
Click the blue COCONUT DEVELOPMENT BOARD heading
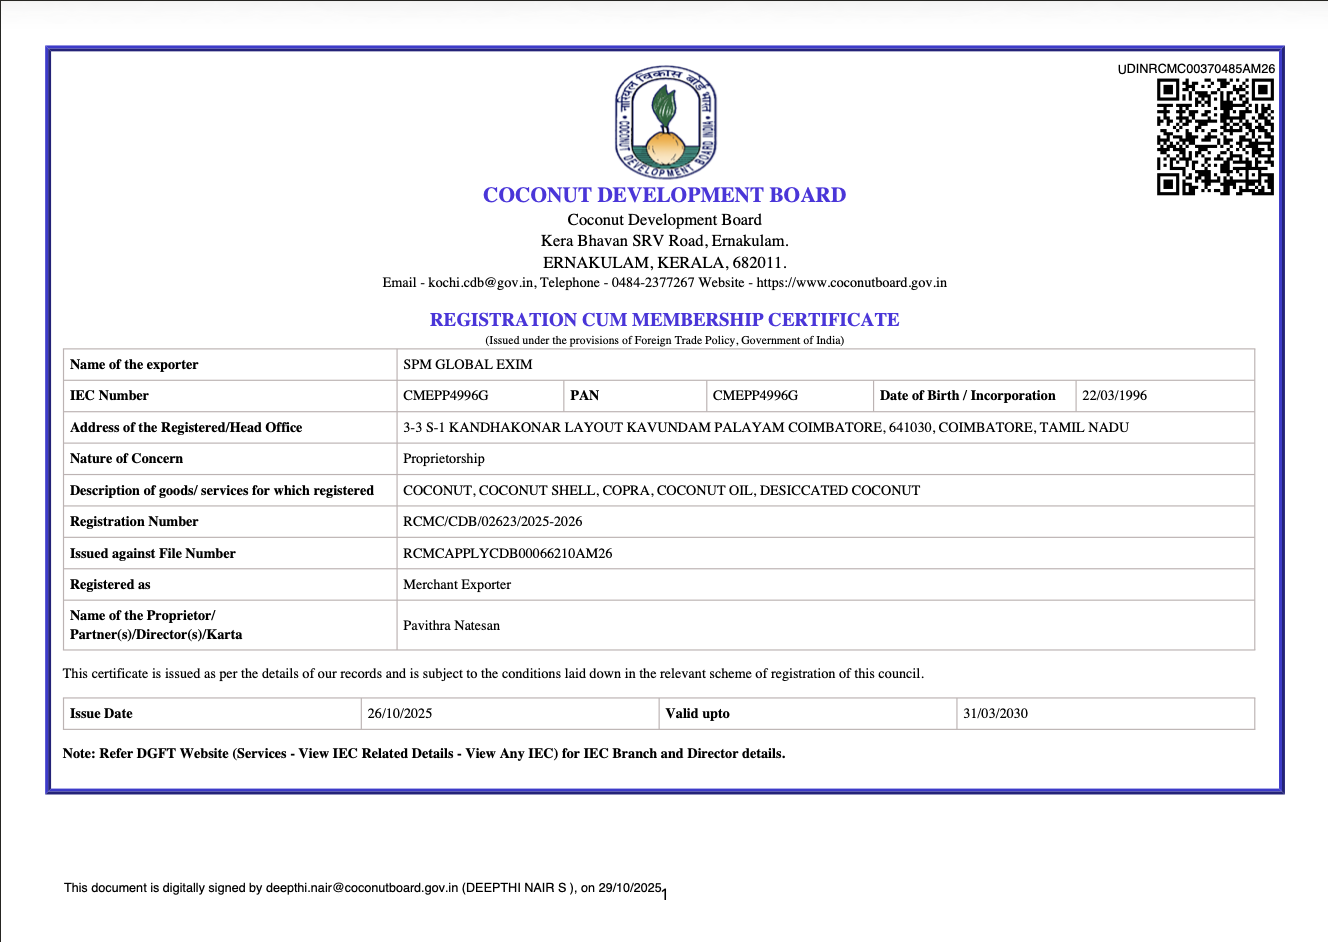664,195
